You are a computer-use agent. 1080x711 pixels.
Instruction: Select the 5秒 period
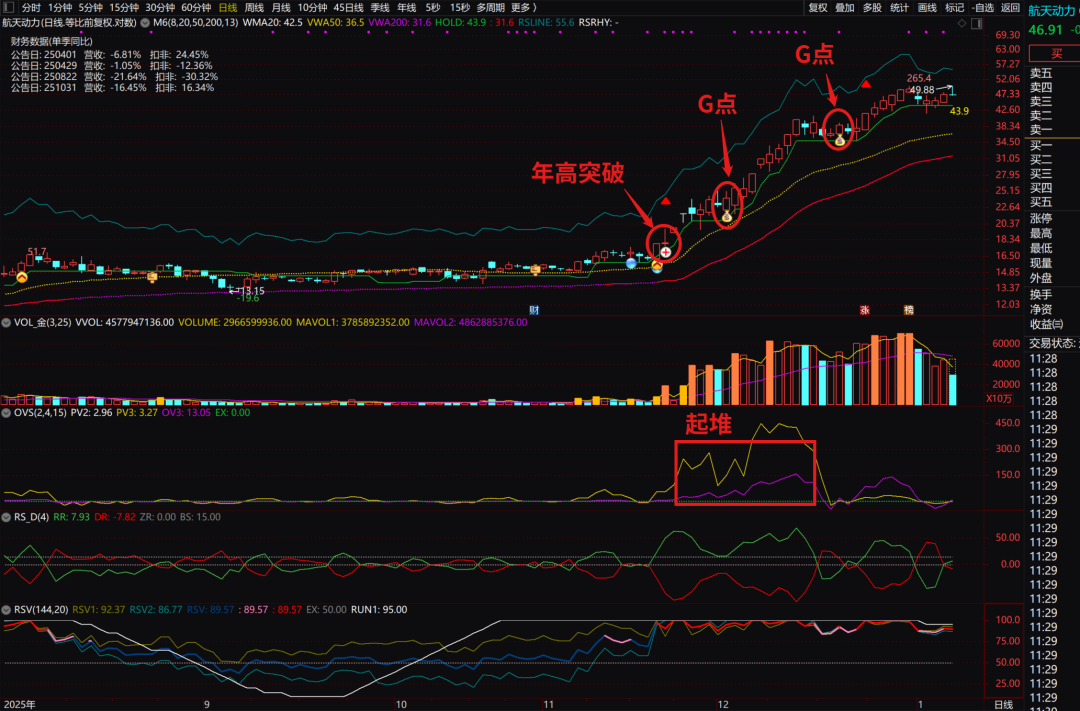(433, 8)
